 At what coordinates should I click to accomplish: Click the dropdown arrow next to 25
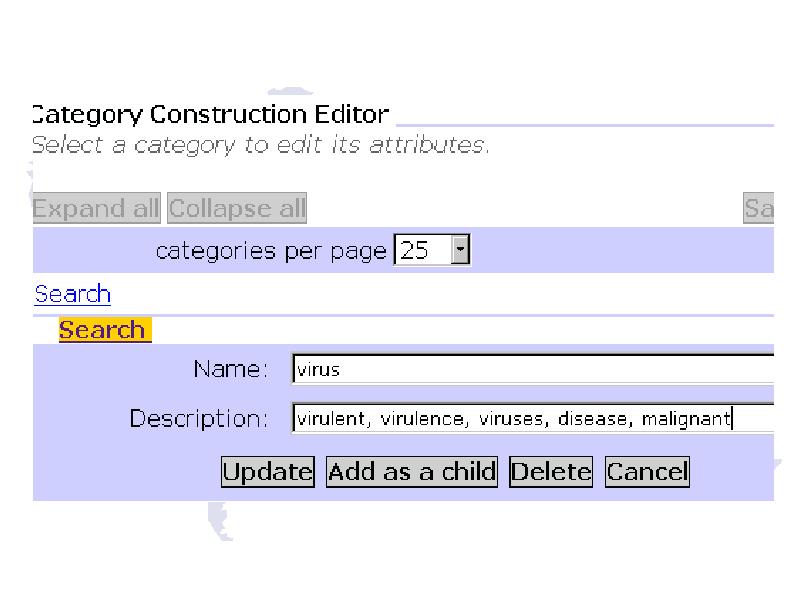460,250
